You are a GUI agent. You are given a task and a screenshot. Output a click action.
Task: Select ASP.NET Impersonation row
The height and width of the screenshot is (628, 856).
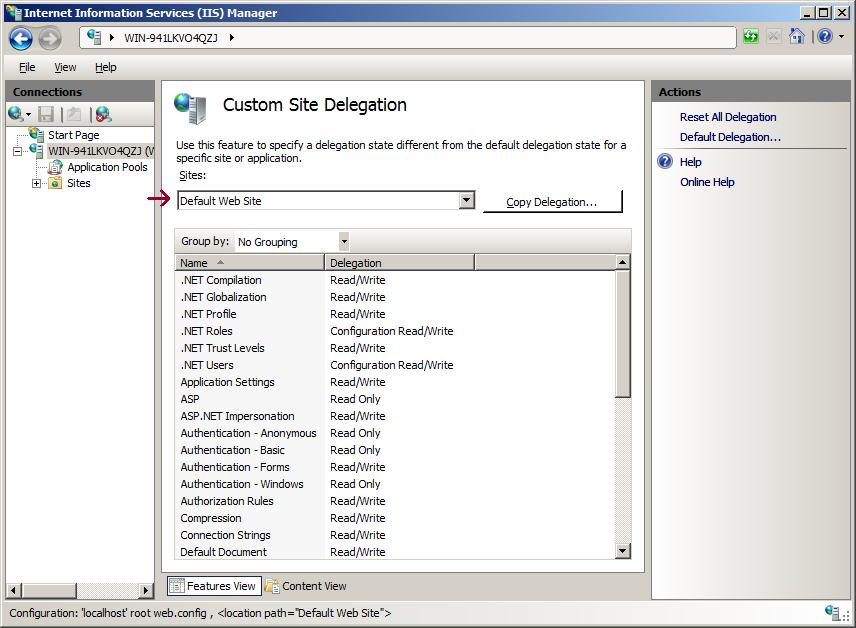(x=395, y=416)
